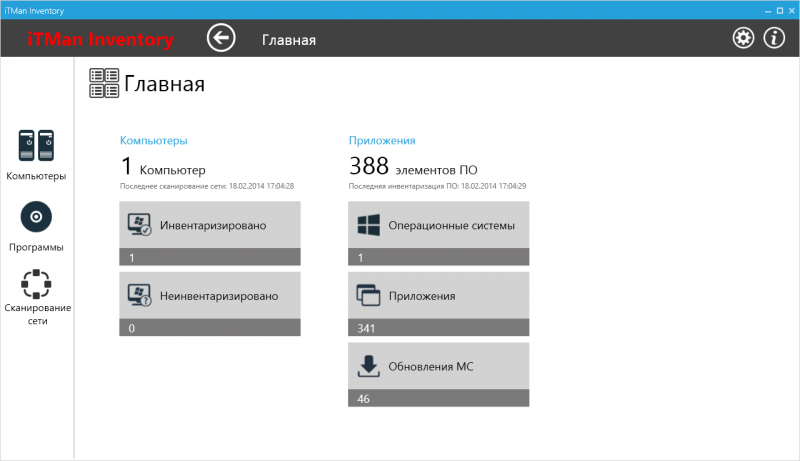Click the '1 Компьютер' count text

[163, 167]
